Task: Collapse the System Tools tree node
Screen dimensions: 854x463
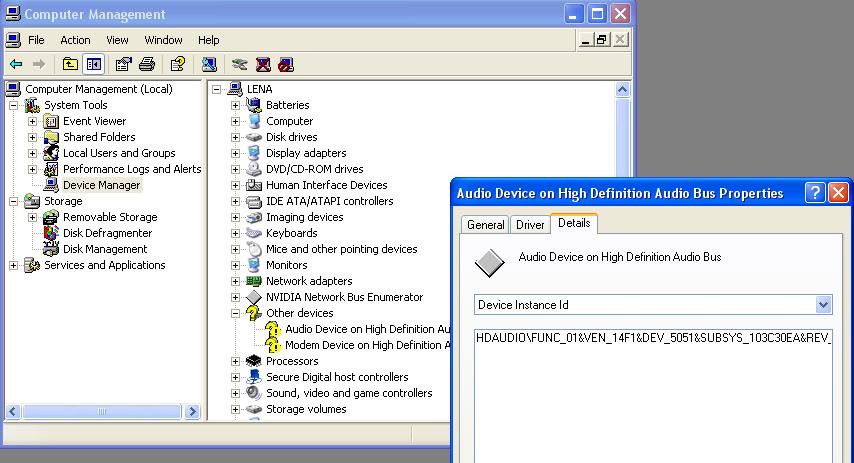Action: tap(14, 105)
